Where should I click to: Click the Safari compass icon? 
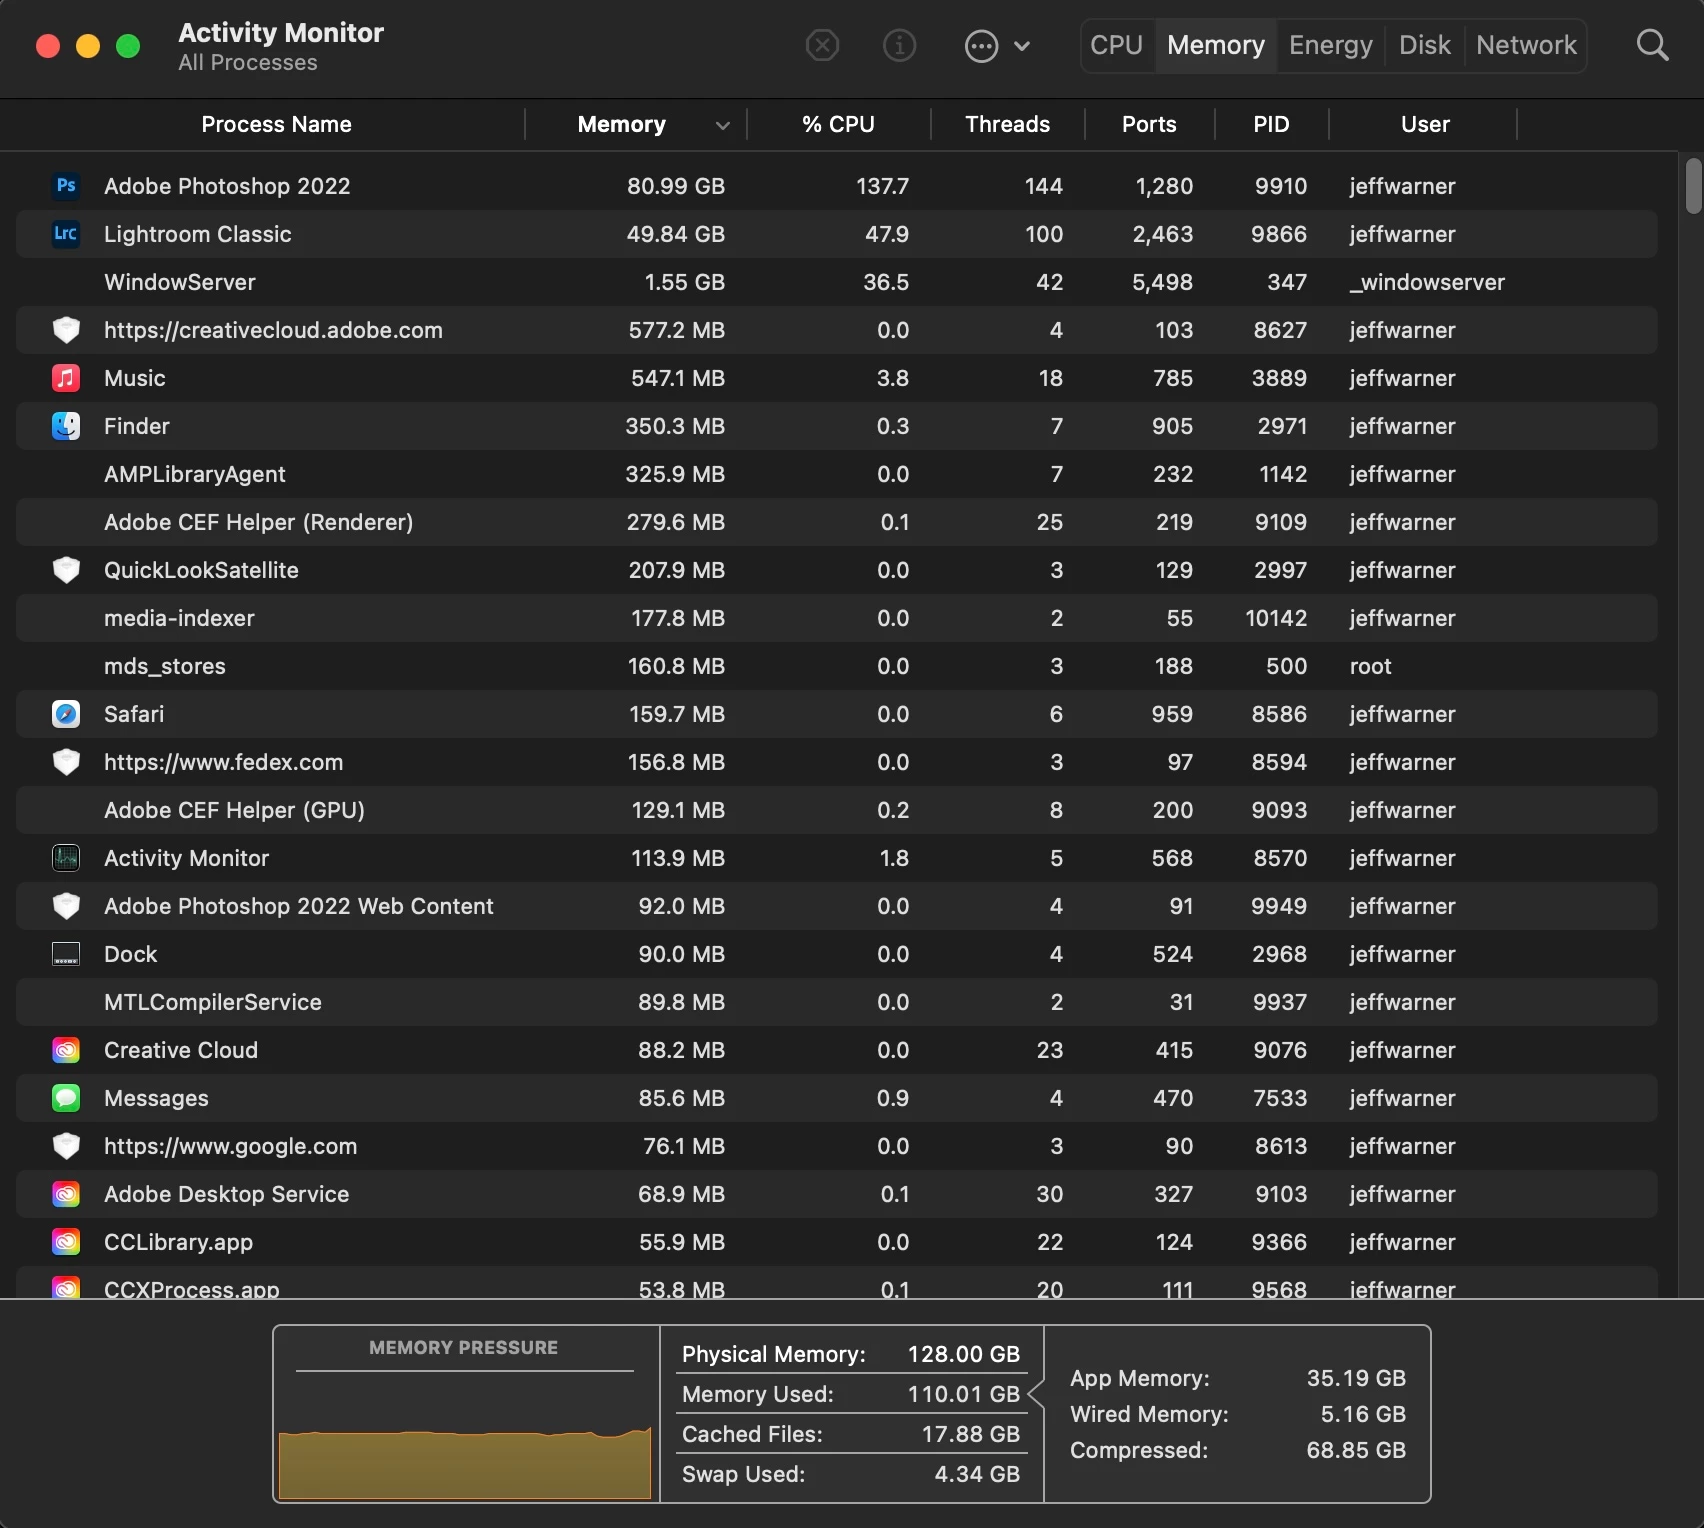point(66,714)
